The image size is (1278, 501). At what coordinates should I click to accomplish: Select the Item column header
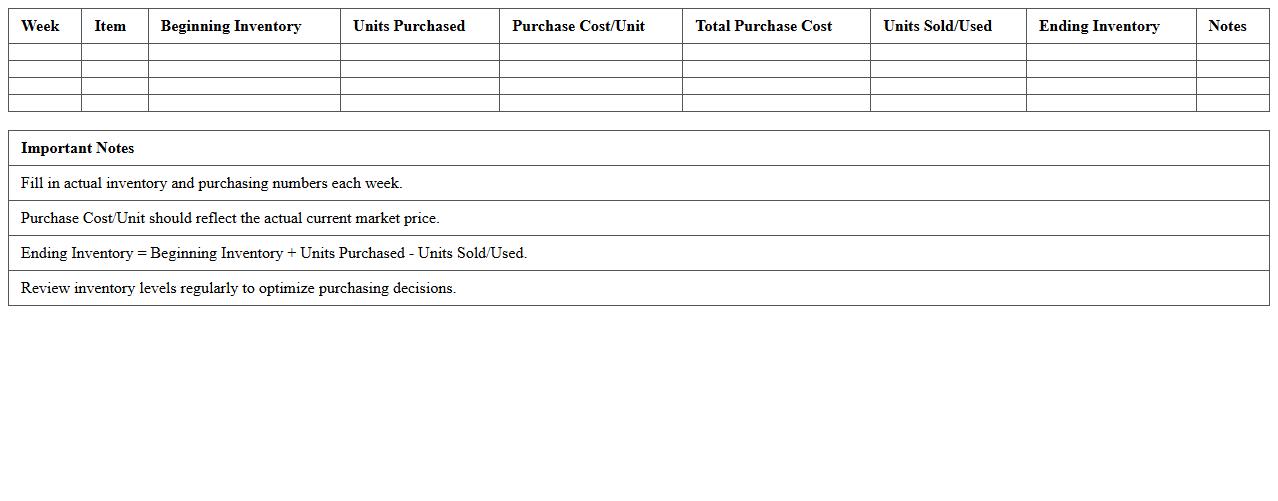[110, 26]
